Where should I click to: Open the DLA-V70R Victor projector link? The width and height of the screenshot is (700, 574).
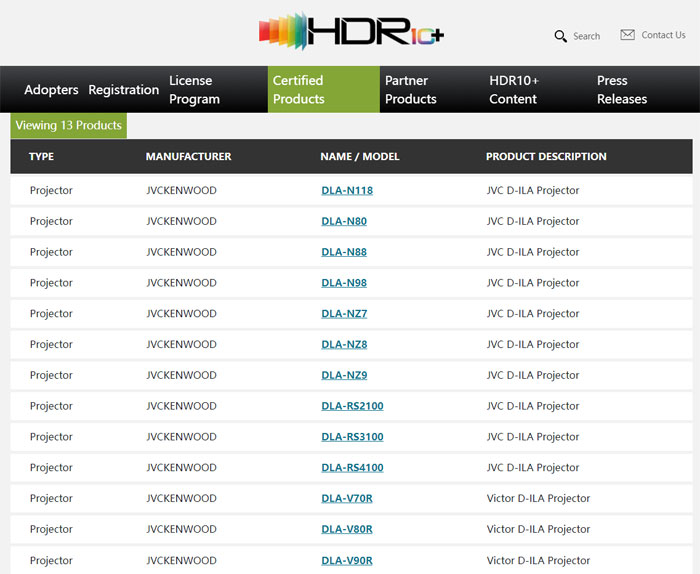tap(347, 498)
